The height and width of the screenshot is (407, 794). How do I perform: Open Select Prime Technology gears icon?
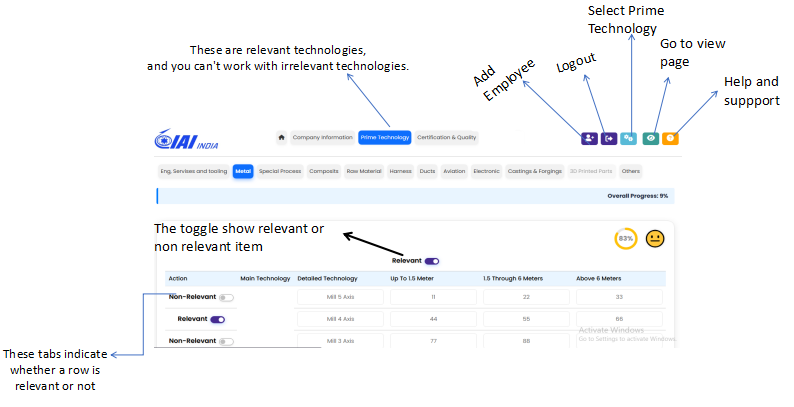coord(628,138)
